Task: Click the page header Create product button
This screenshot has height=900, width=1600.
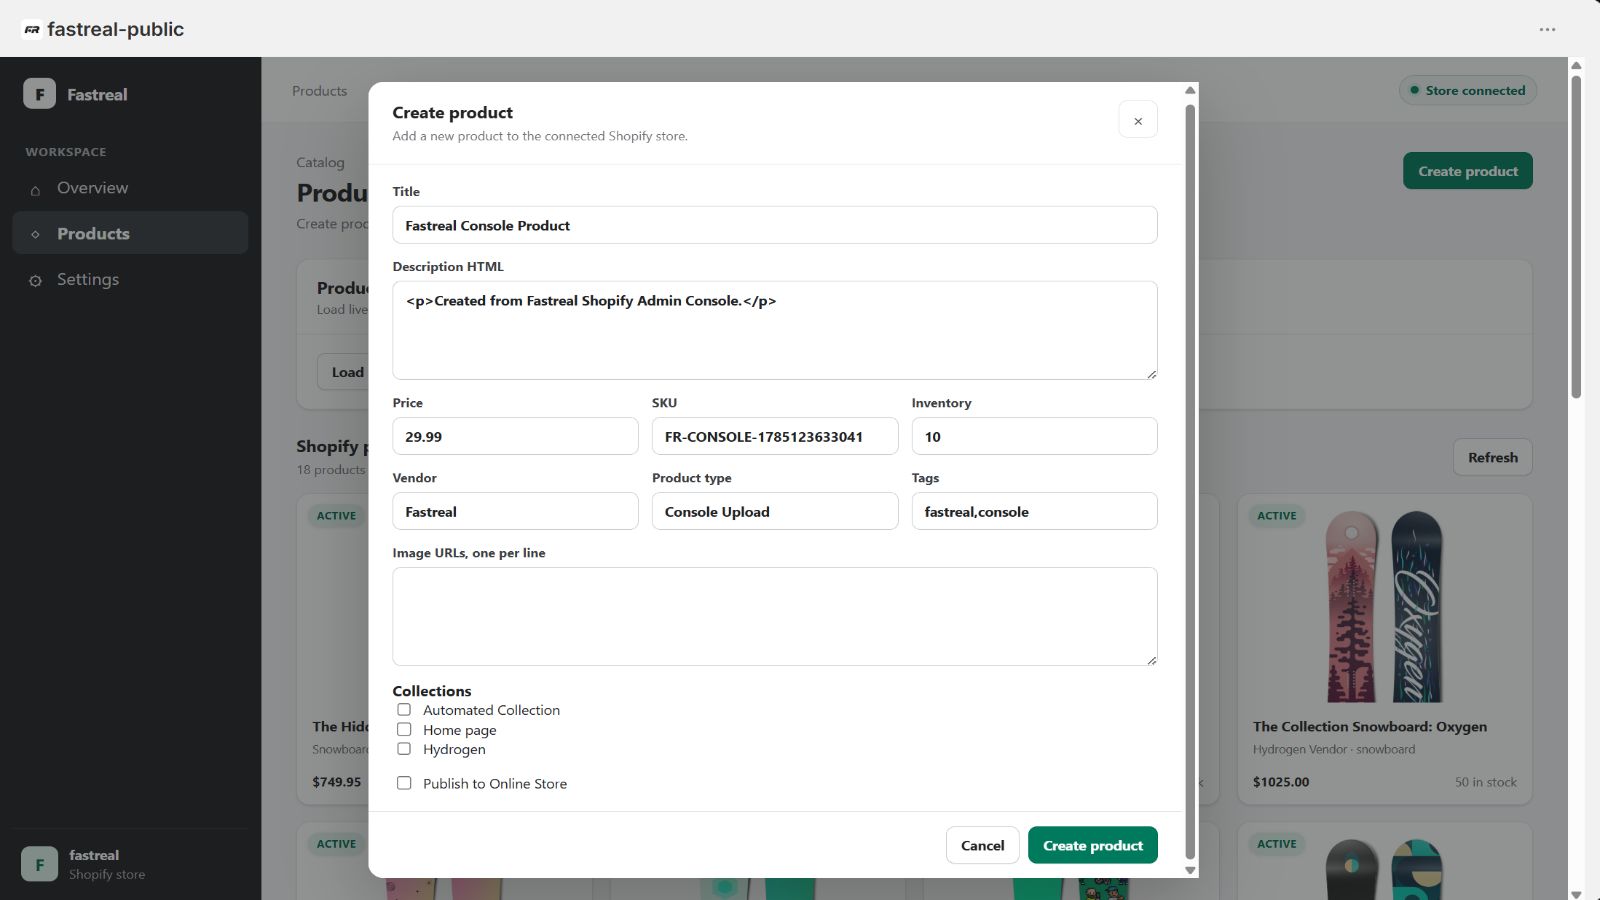Action: 1468,171
